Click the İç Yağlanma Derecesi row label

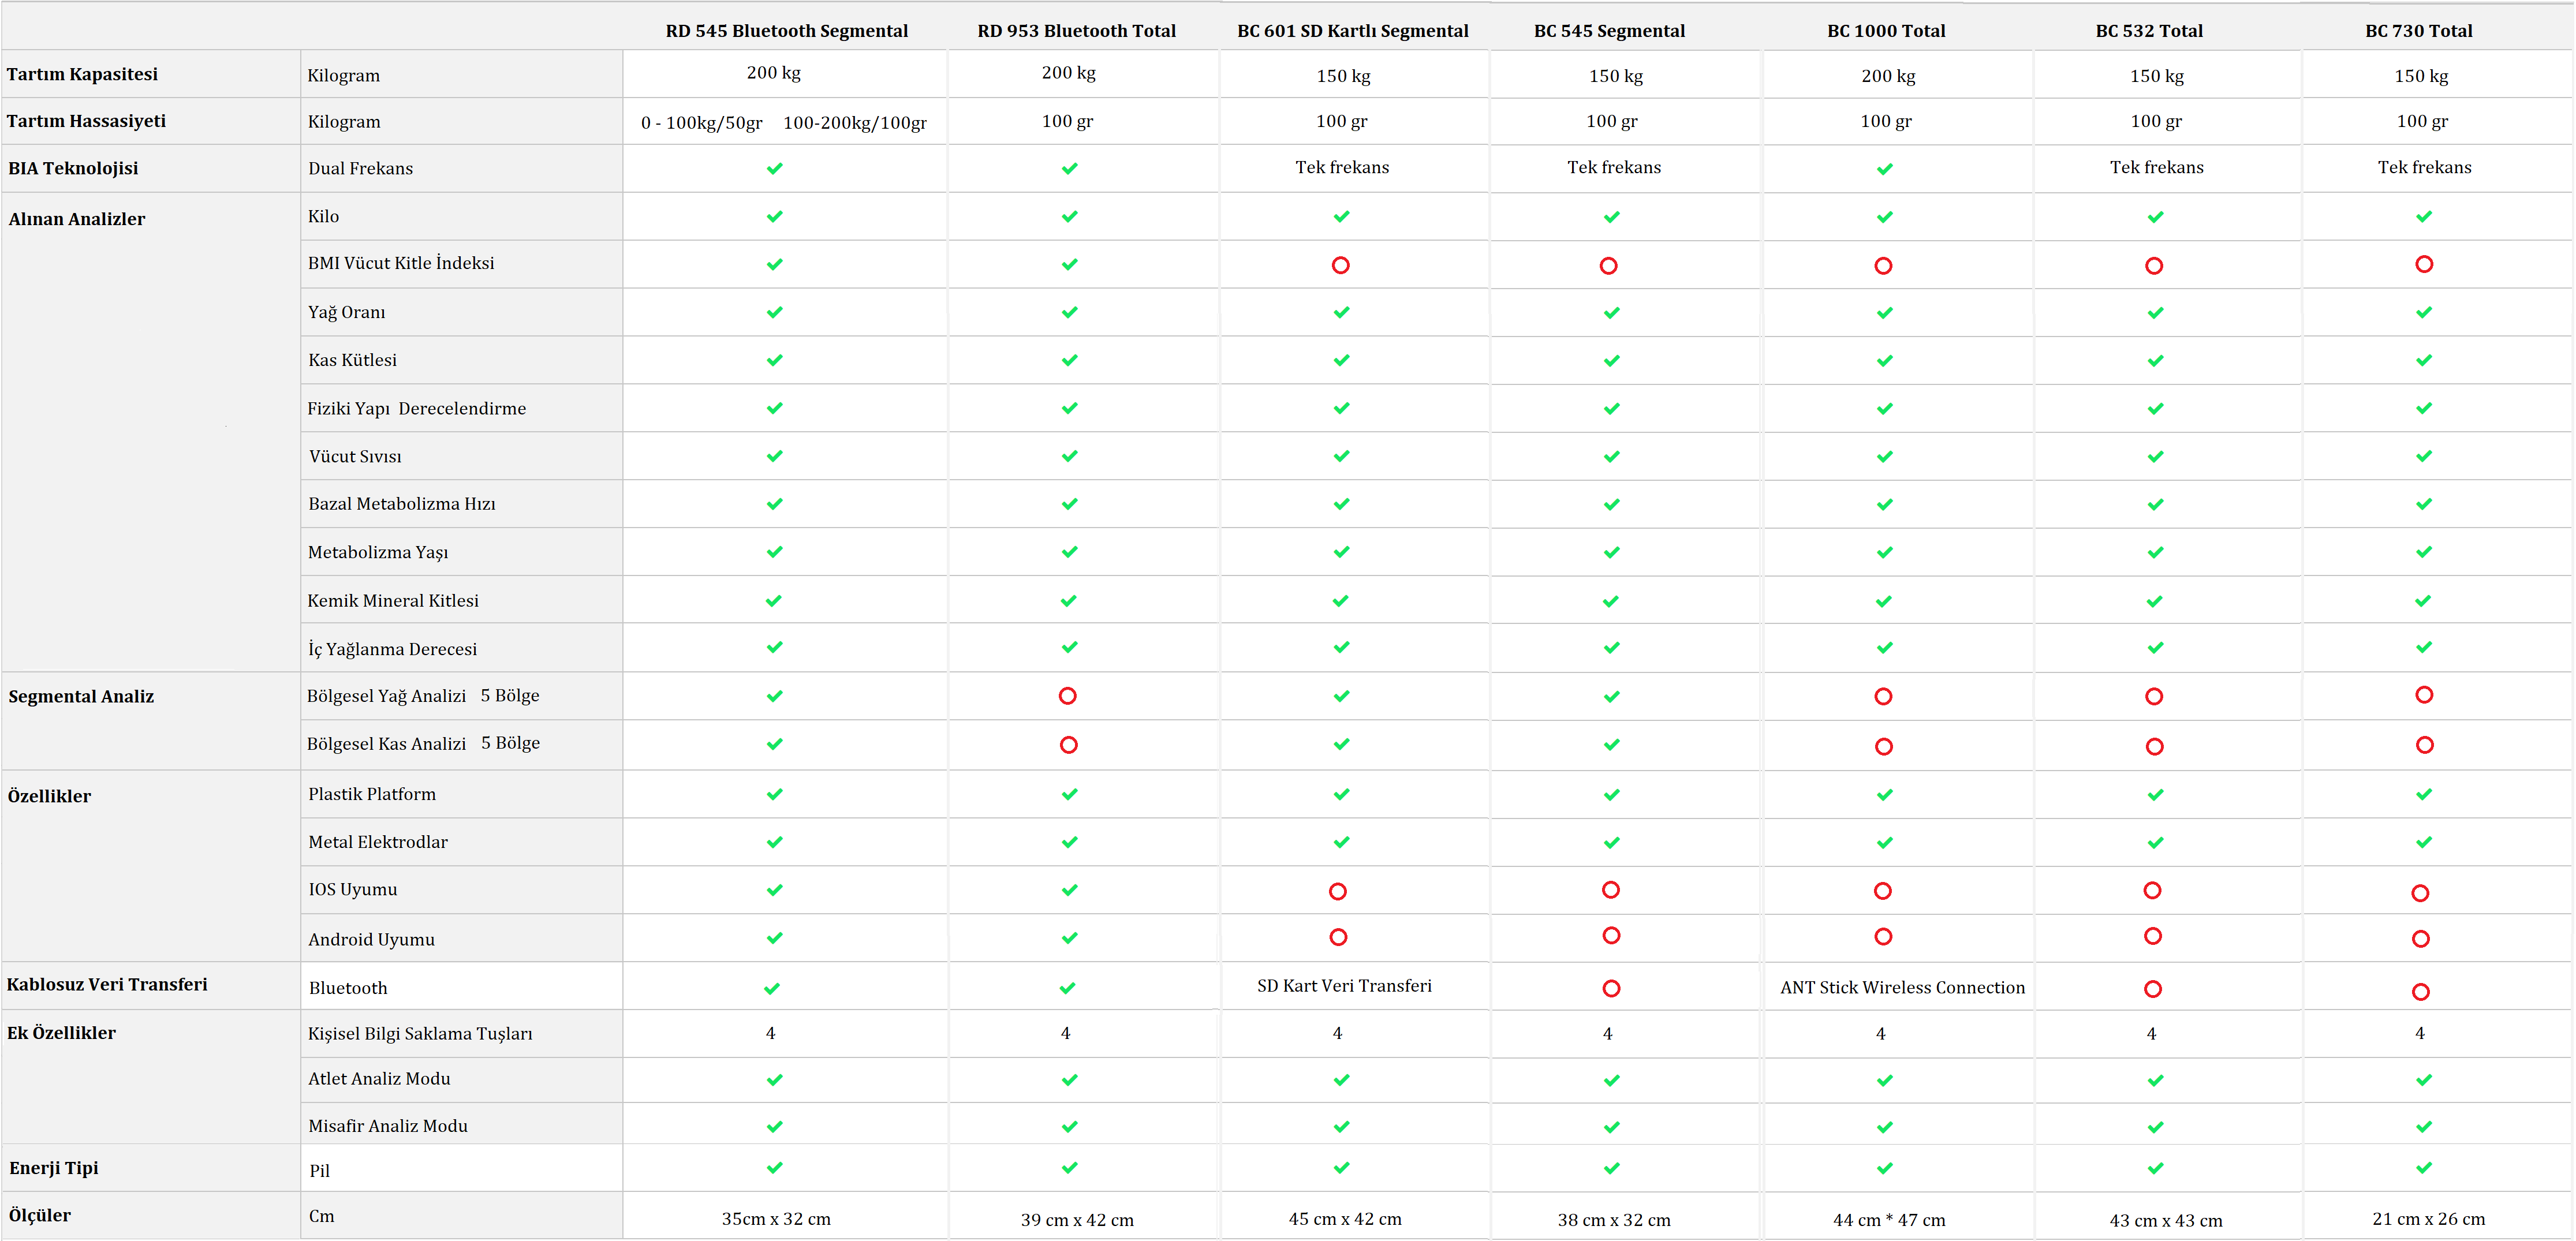(x=392, y=649)
